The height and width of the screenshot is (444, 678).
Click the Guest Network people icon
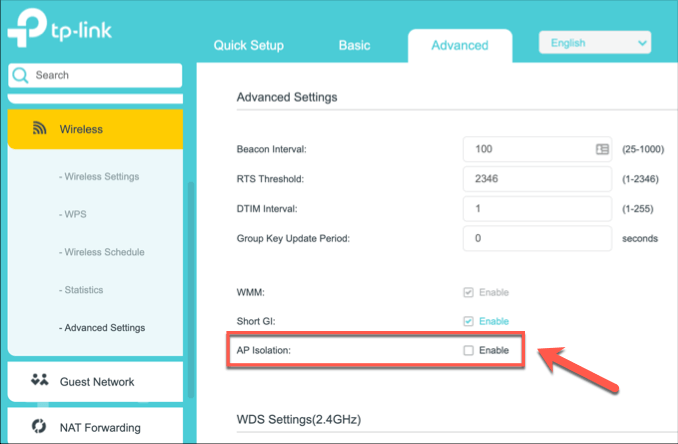40,381
